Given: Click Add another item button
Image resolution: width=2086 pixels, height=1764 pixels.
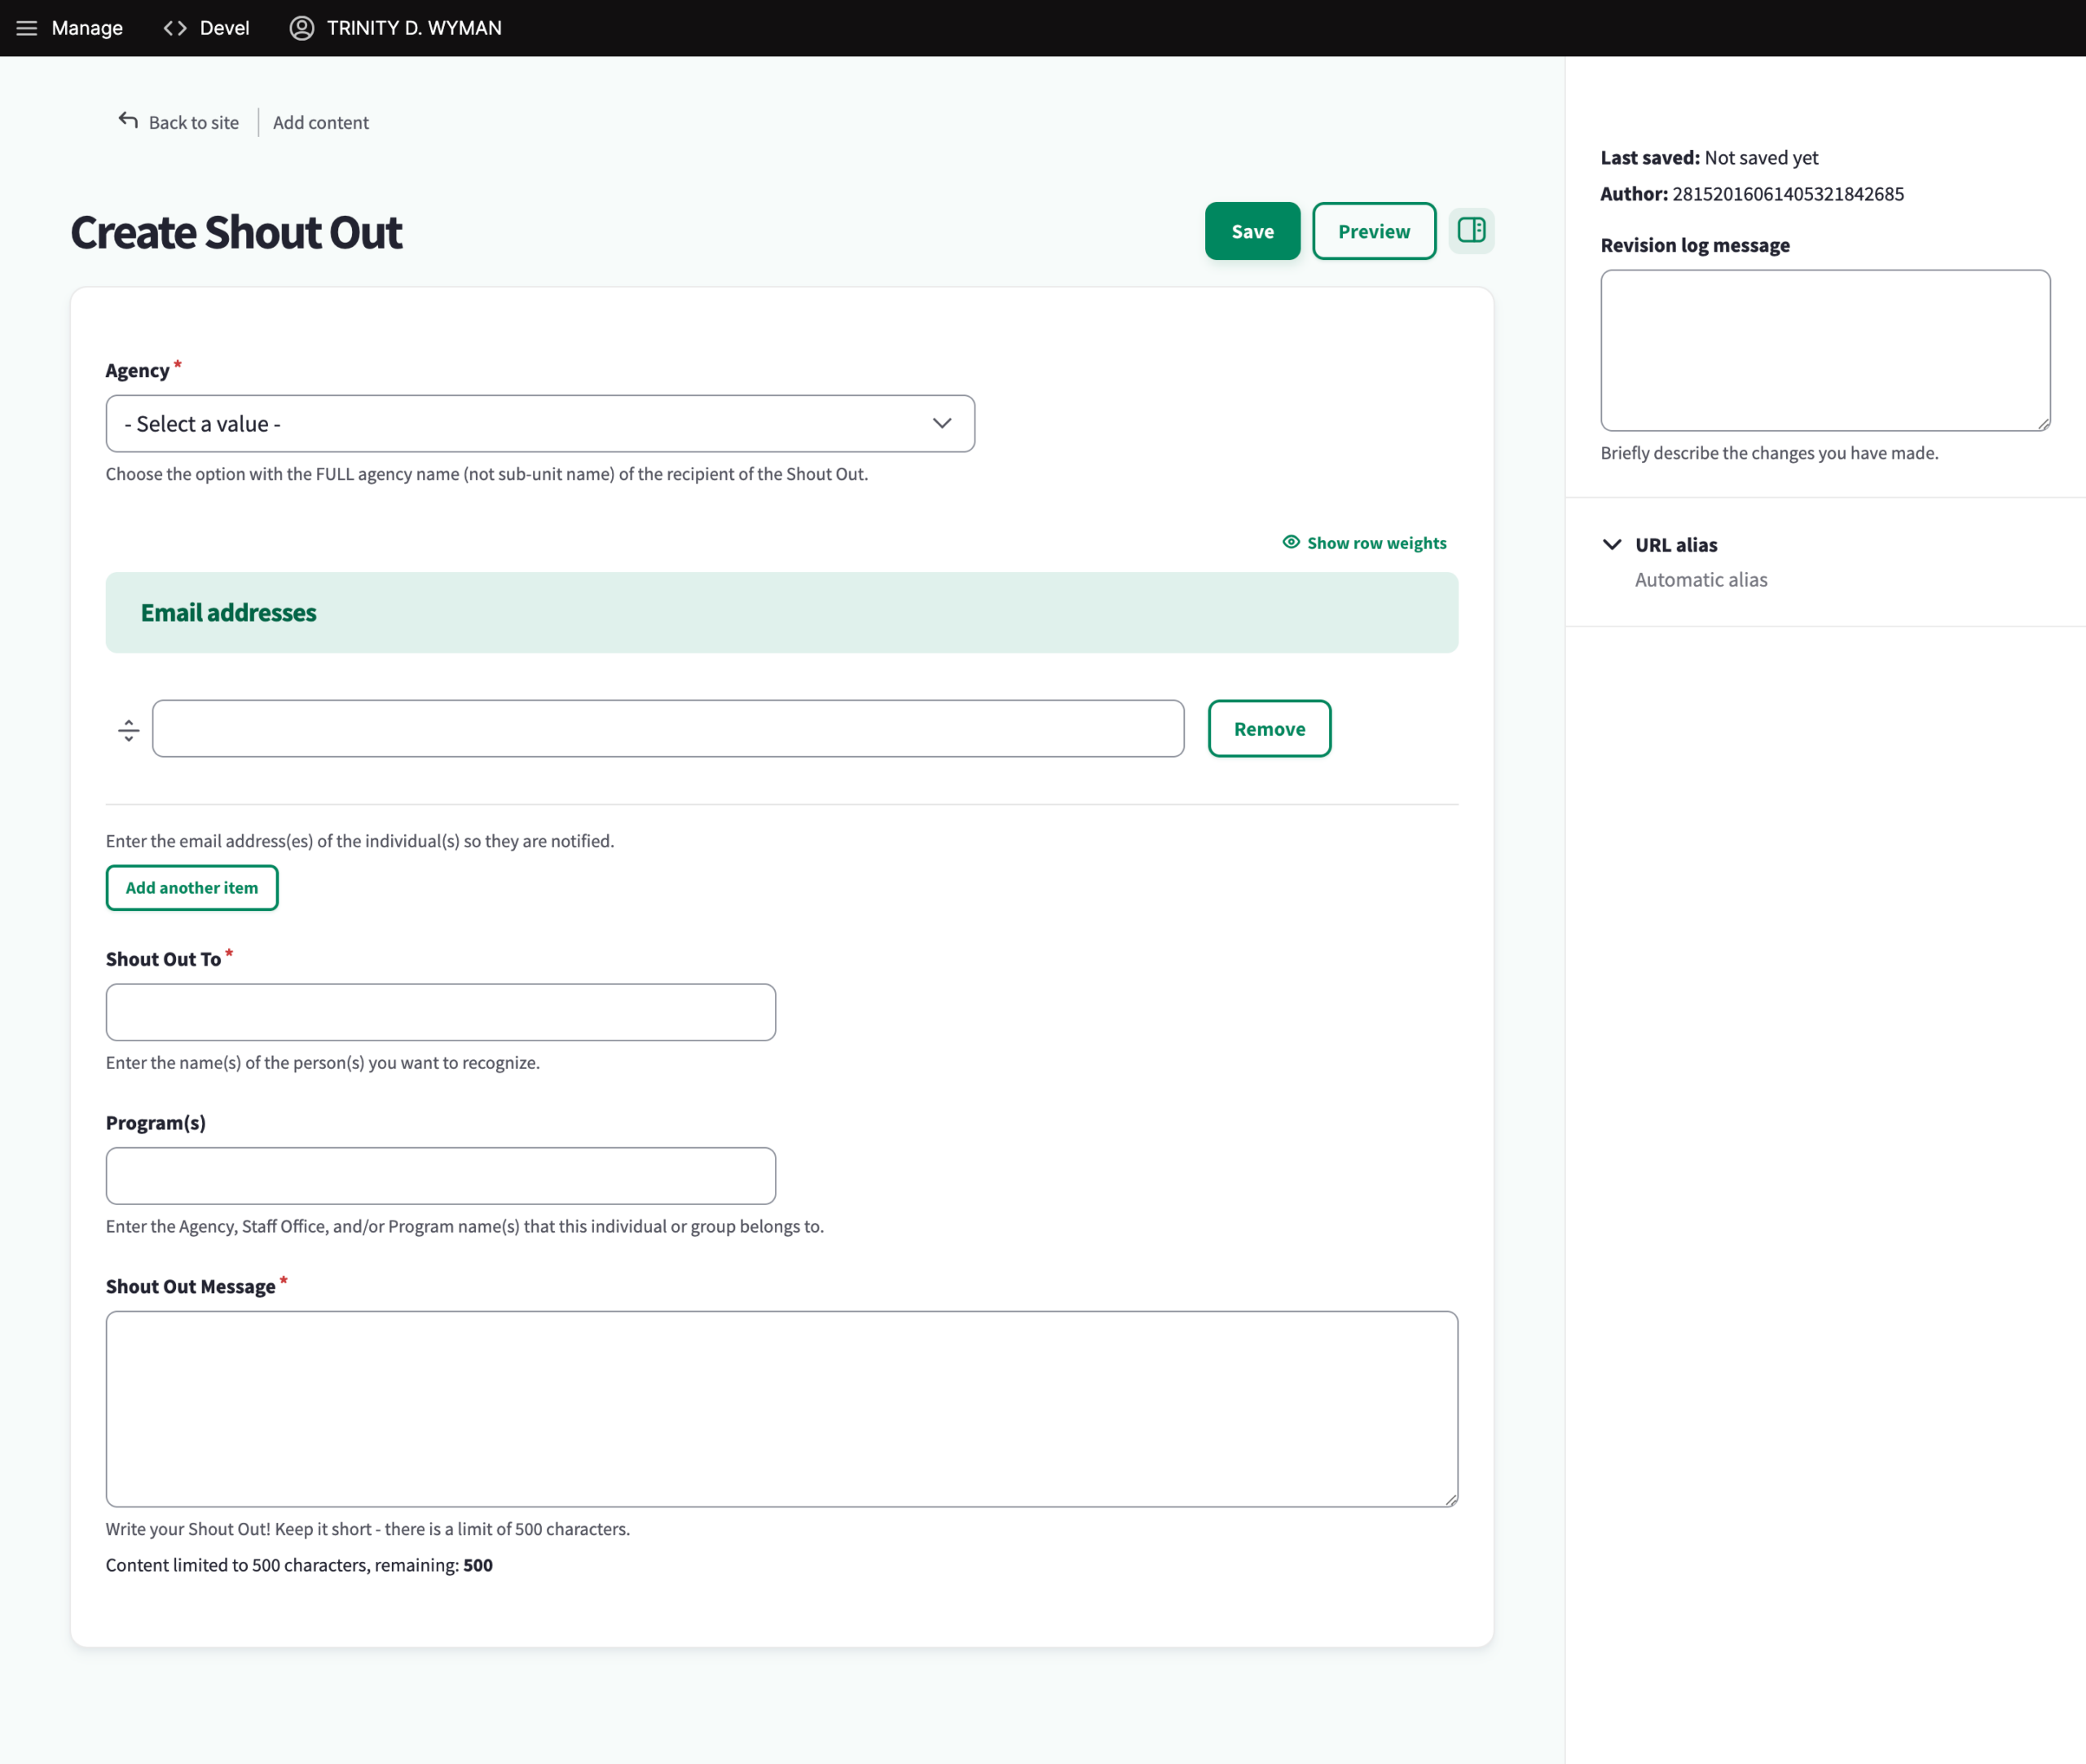Looking at the screenshot, I should click(192, 888).
